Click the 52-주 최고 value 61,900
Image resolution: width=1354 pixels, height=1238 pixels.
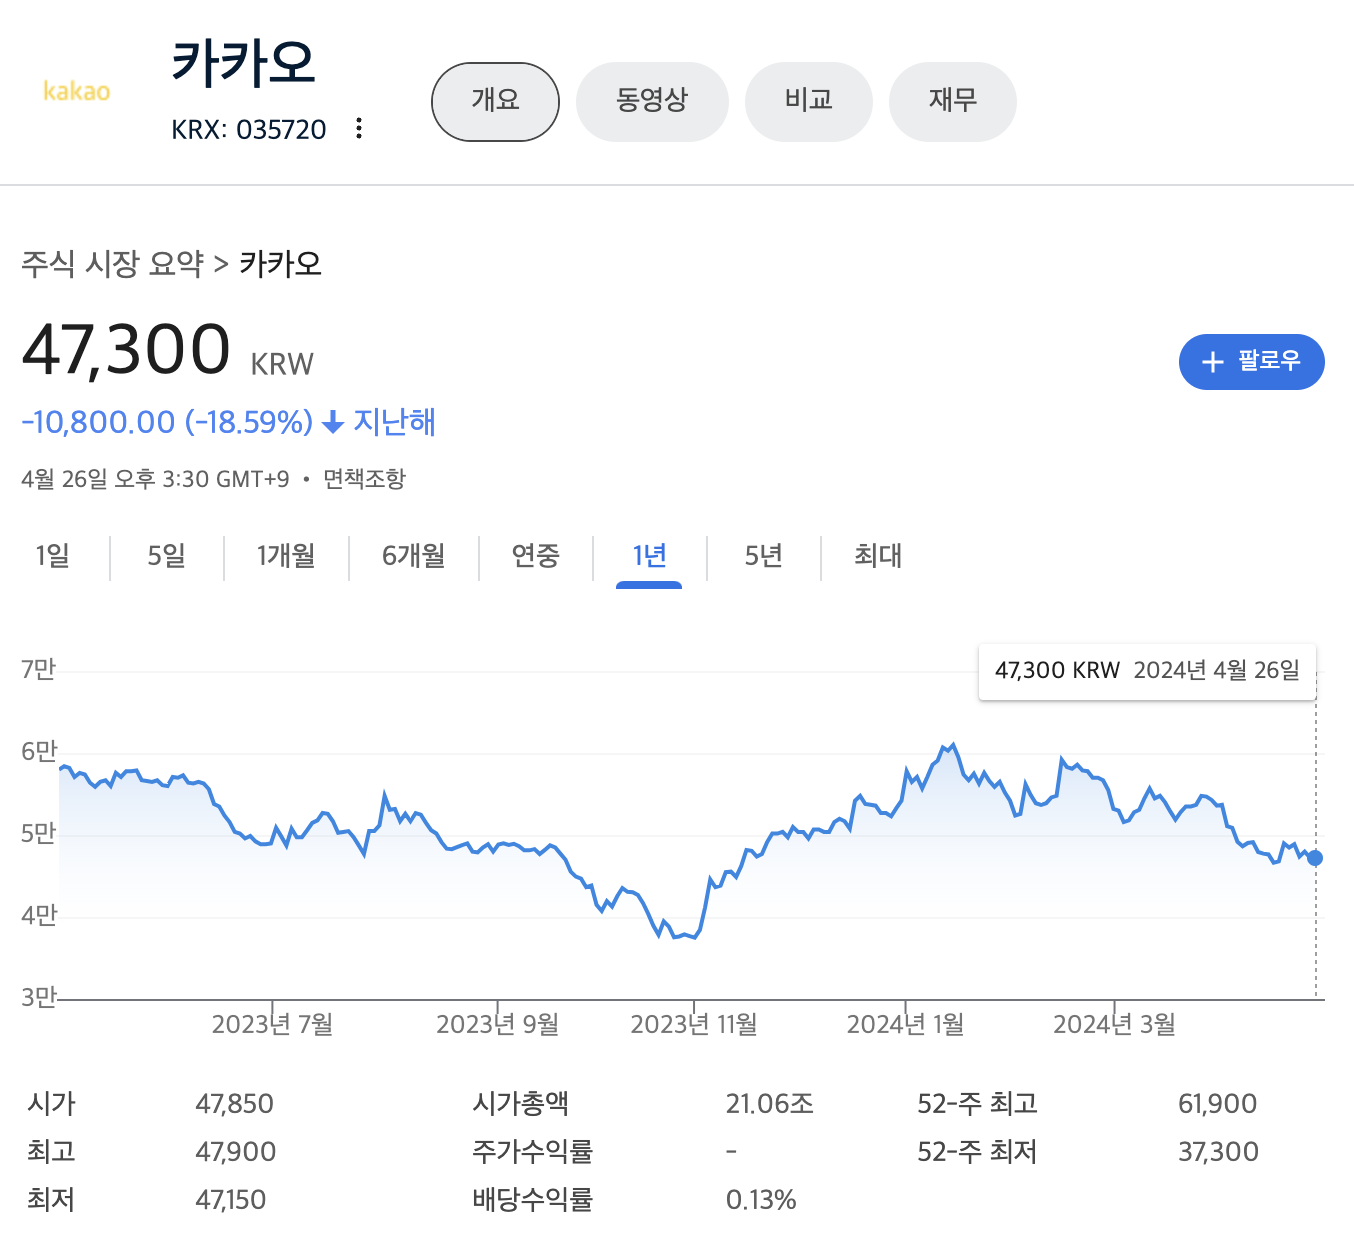click(x=1217, y=1104)
